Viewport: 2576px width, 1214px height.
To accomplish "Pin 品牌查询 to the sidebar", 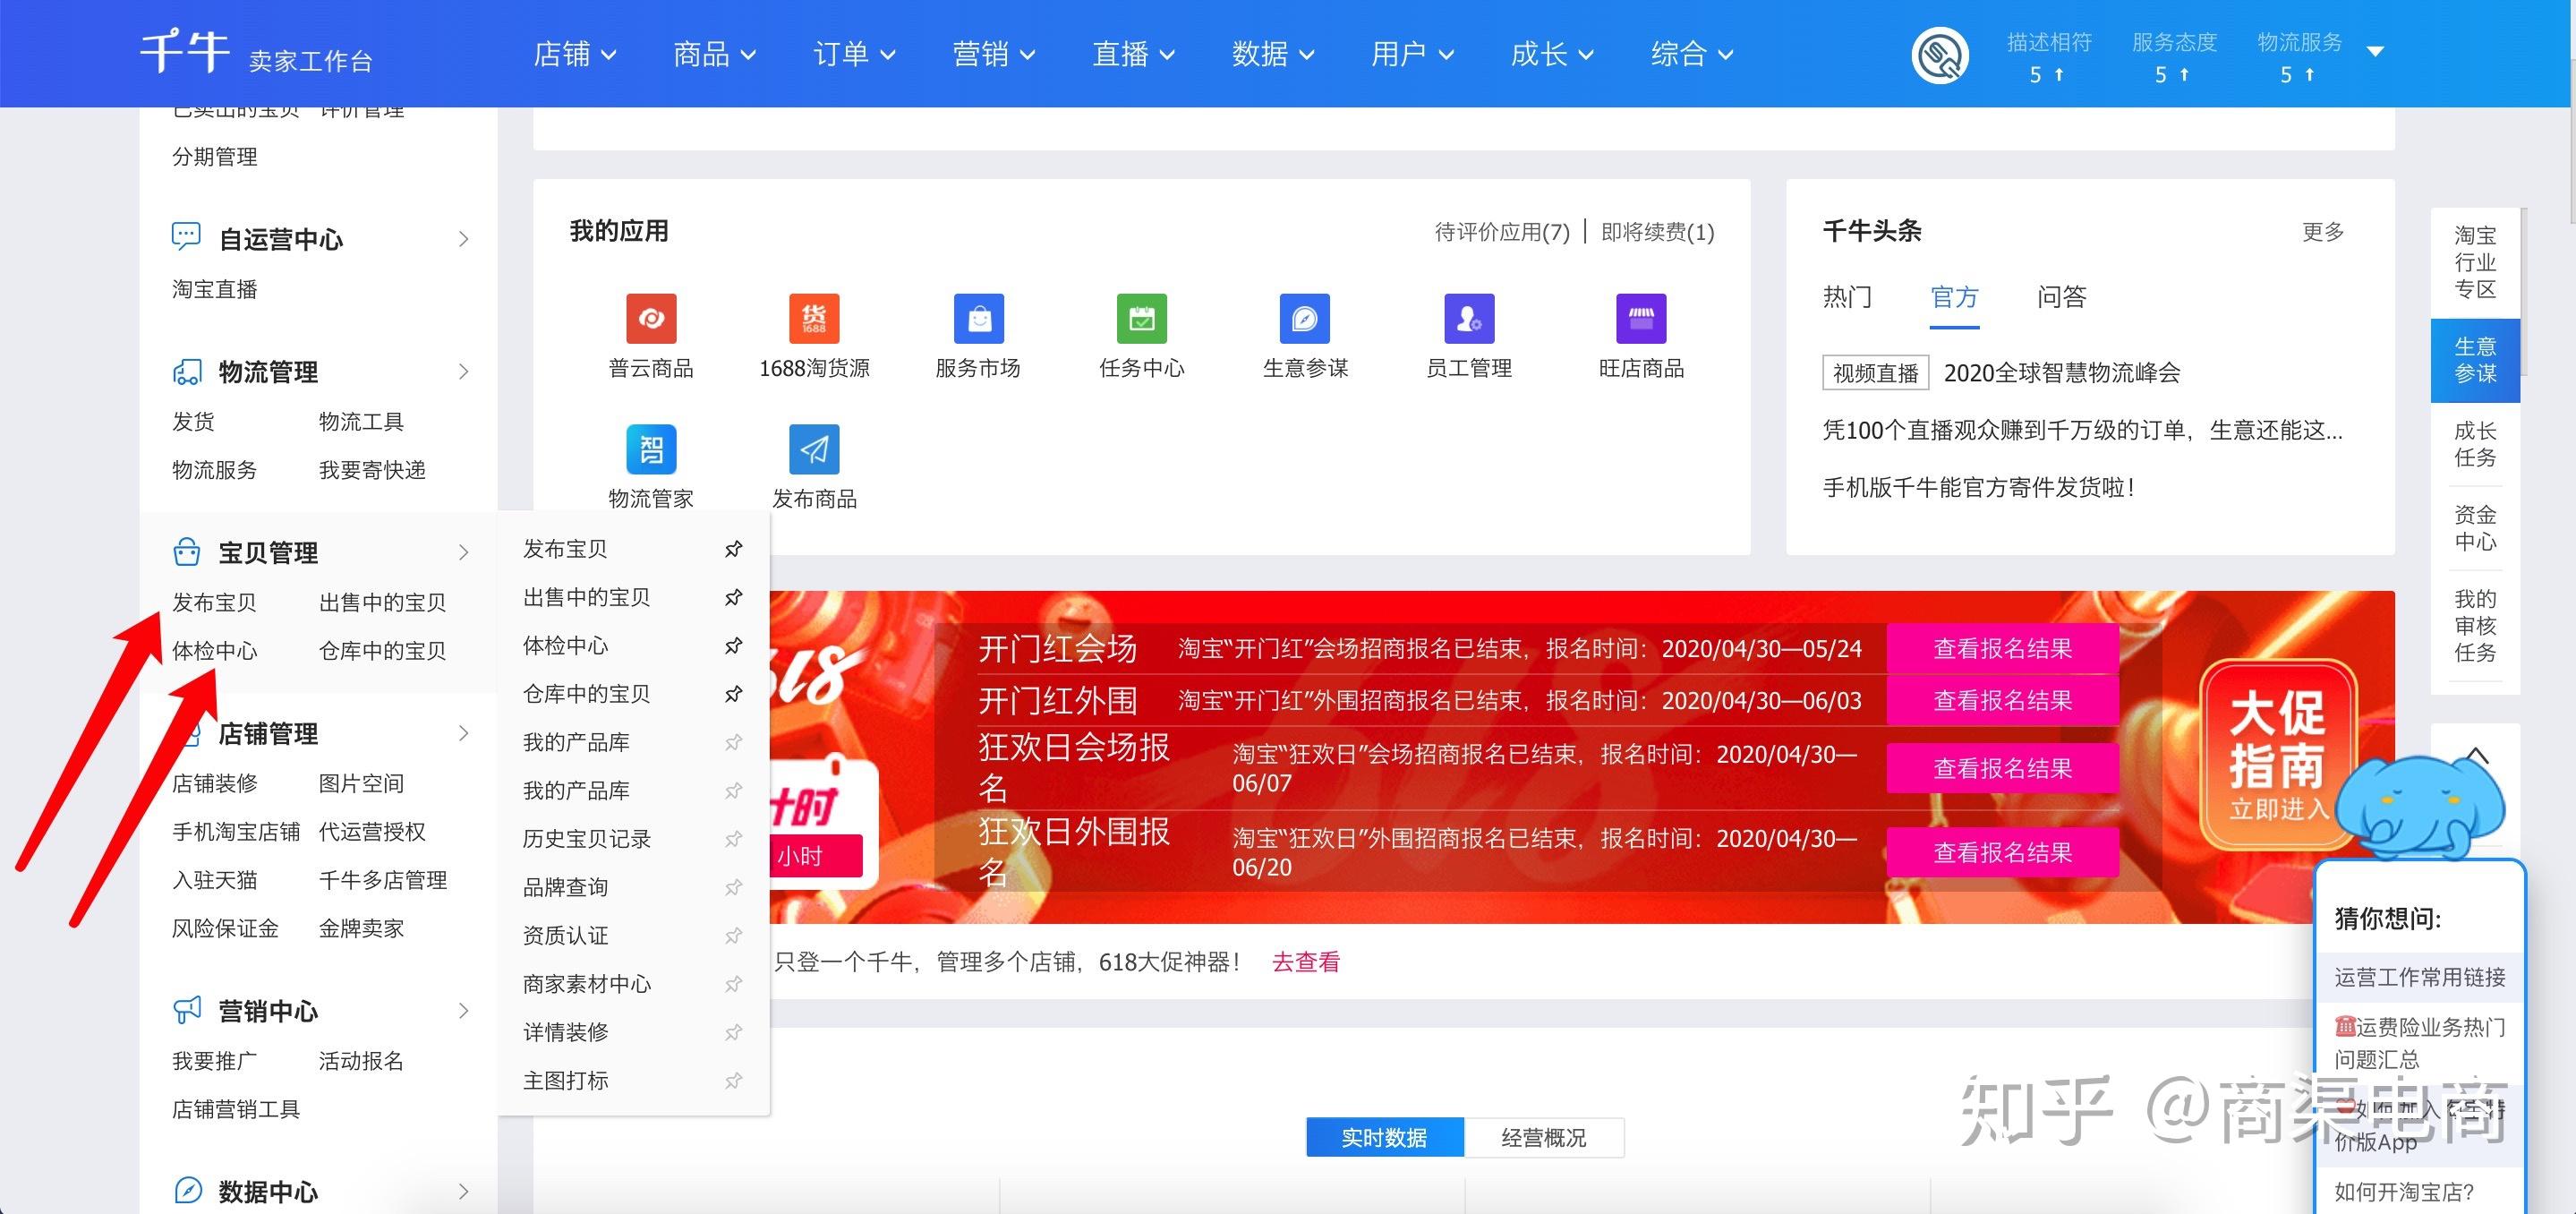I will pos(733,887).
